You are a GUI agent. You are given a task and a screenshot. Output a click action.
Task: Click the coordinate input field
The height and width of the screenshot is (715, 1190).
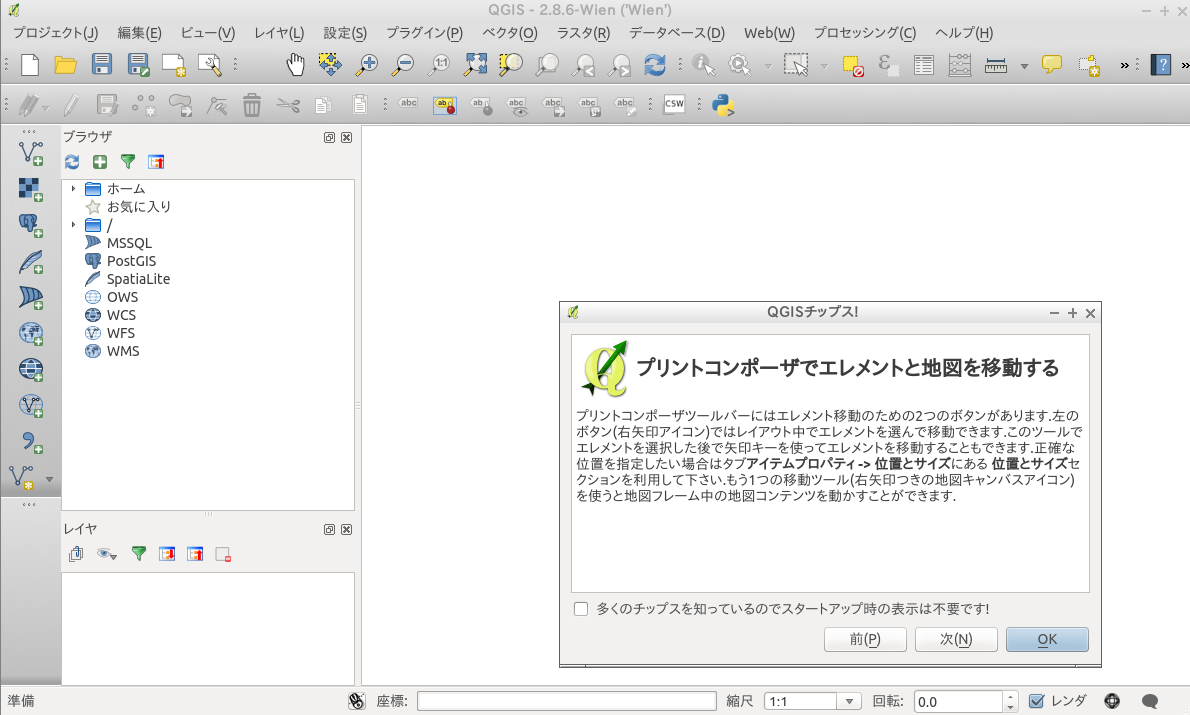(567, 701)
